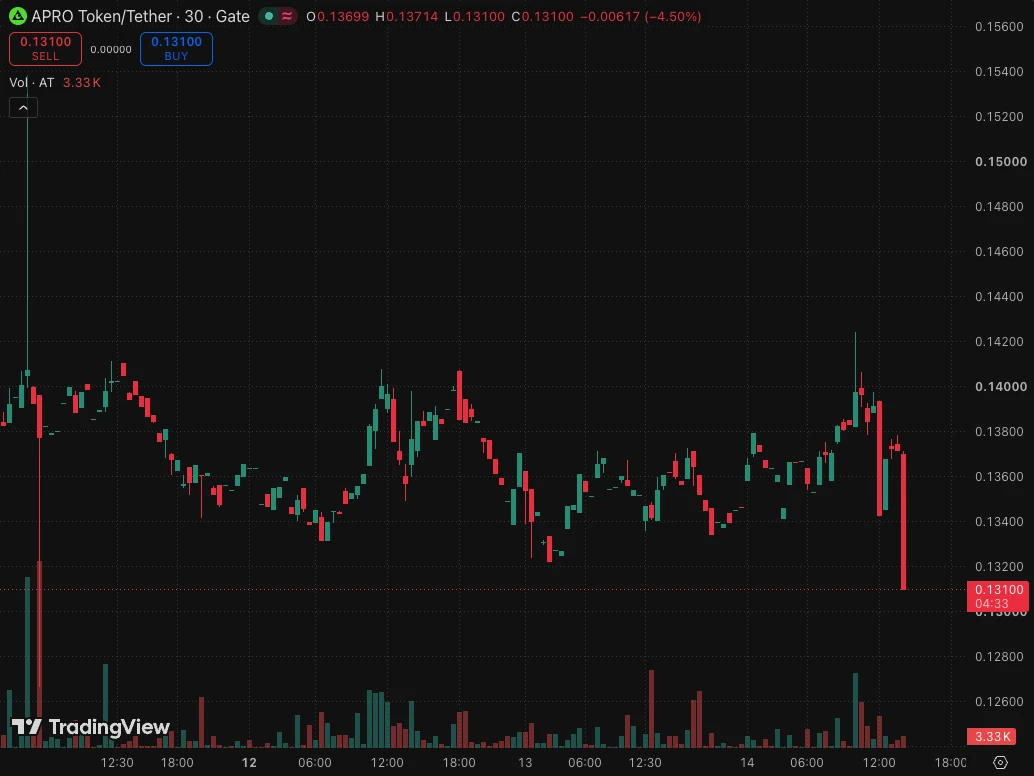This screenshot has width=1034, height=776.
Task: Click the 0.00000 spread between SELL and BUY
Action: pos(111,49)
